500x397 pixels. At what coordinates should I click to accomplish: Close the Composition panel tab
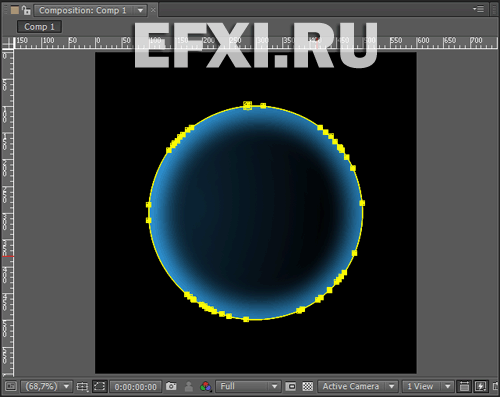[153, 10]
